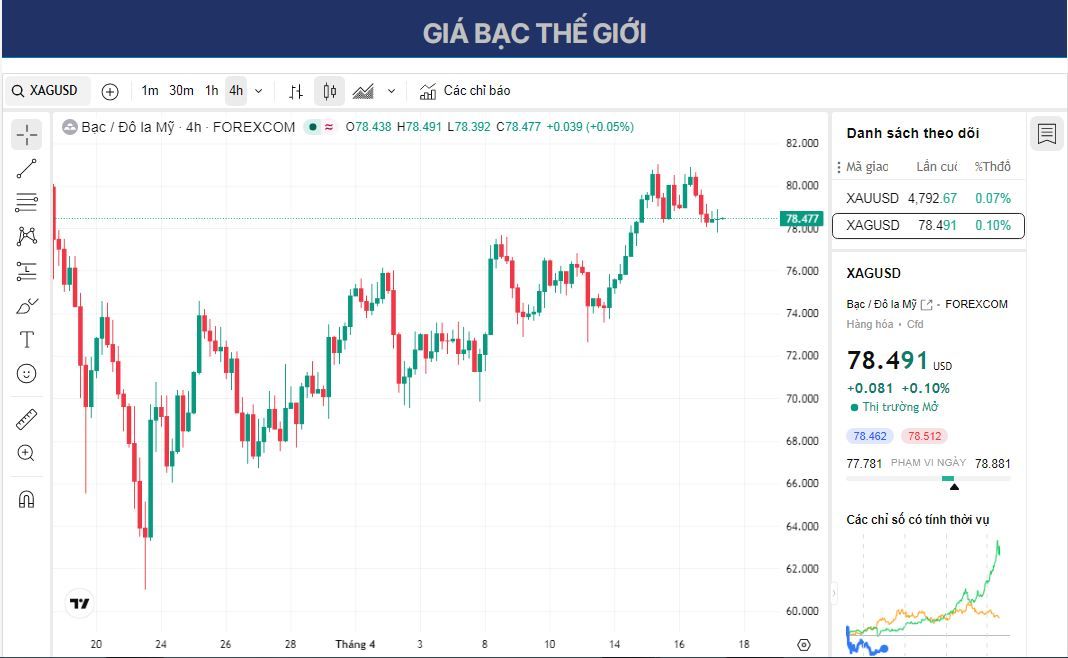
Task: Select the ruler measure tool
Action: click(x=27, y=419)
